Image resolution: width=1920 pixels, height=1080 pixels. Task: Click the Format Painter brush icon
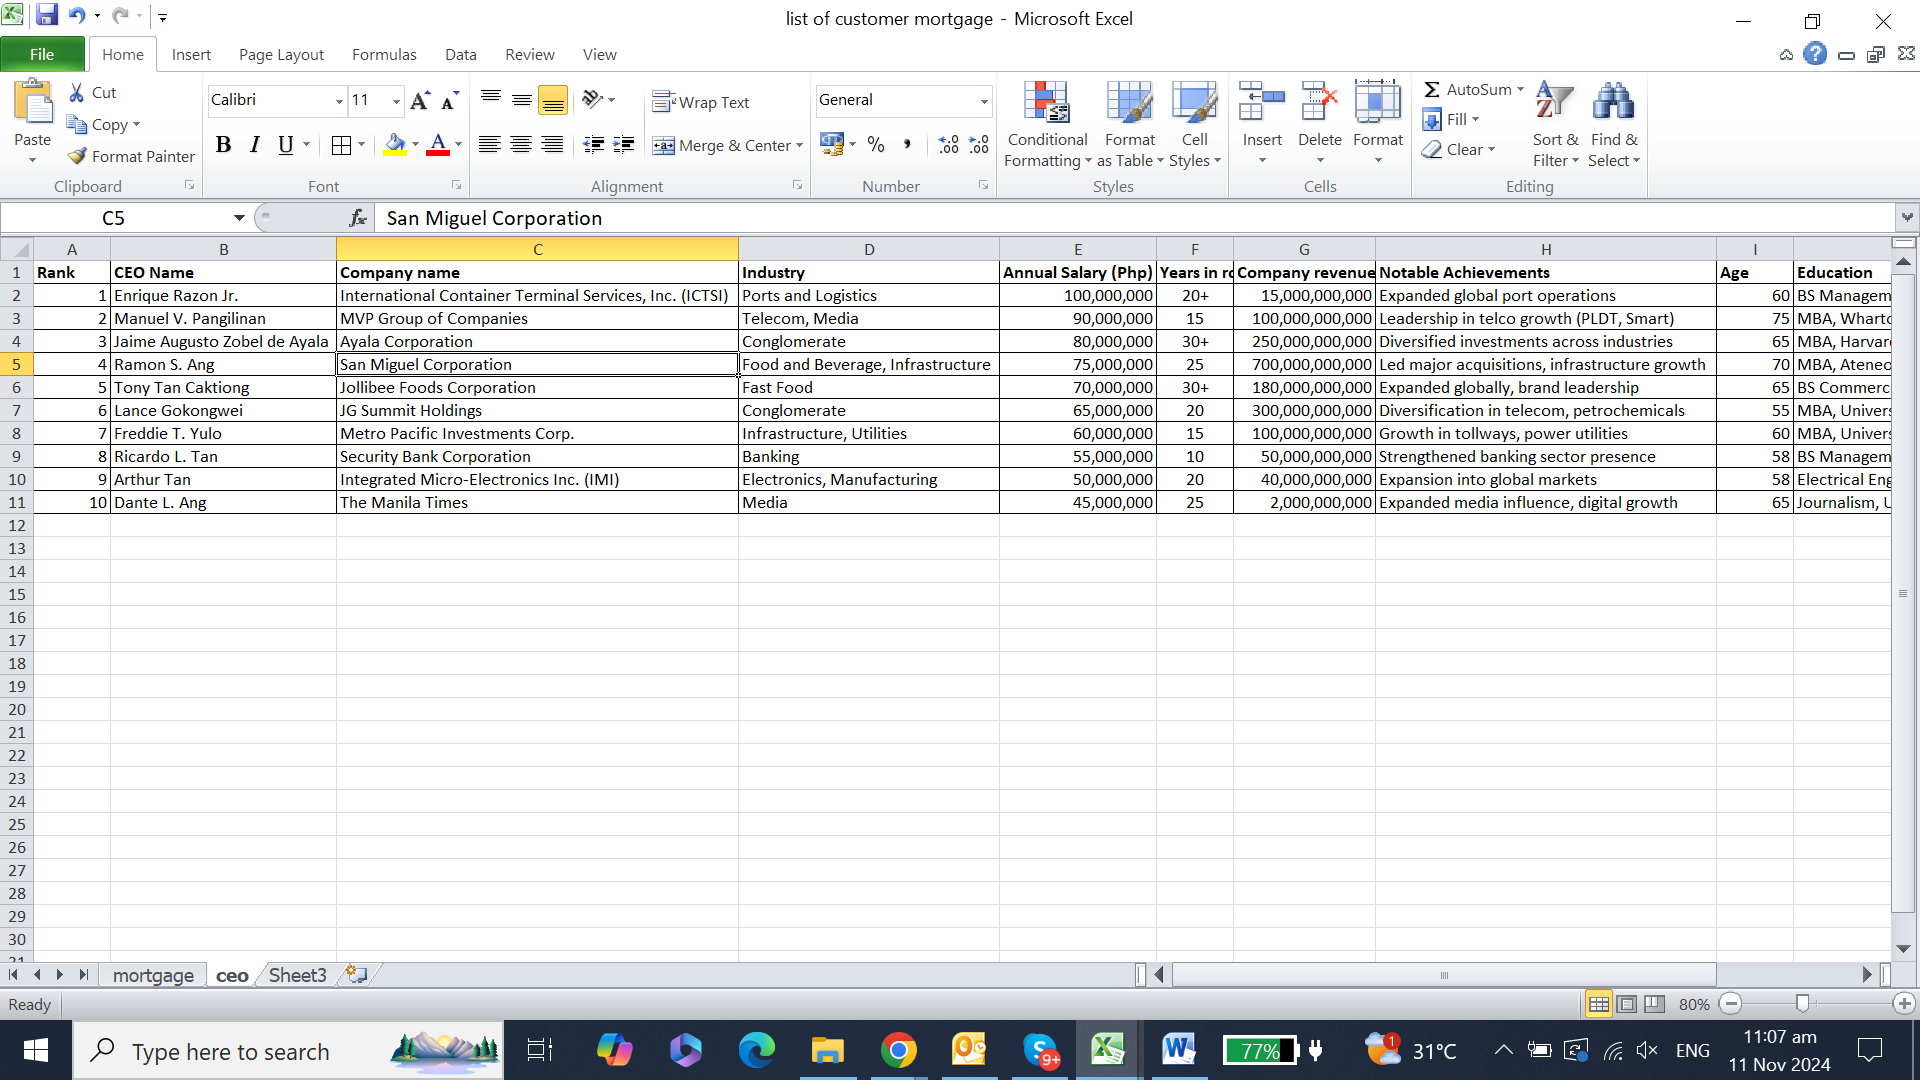pos(77,156)
